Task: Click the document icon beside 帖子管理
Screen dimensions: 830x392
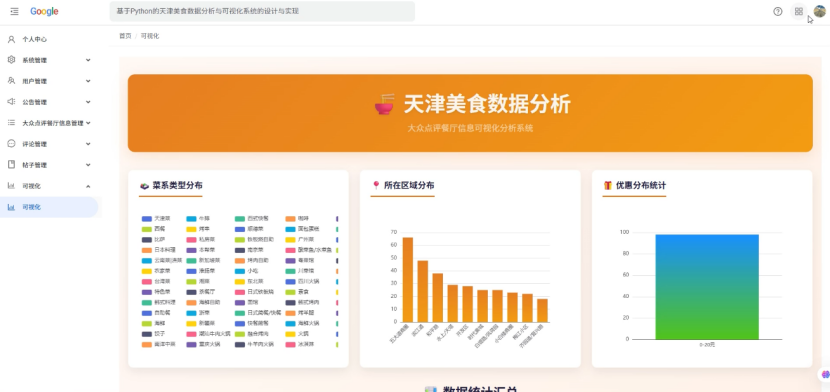Action: tap(11, 165)
